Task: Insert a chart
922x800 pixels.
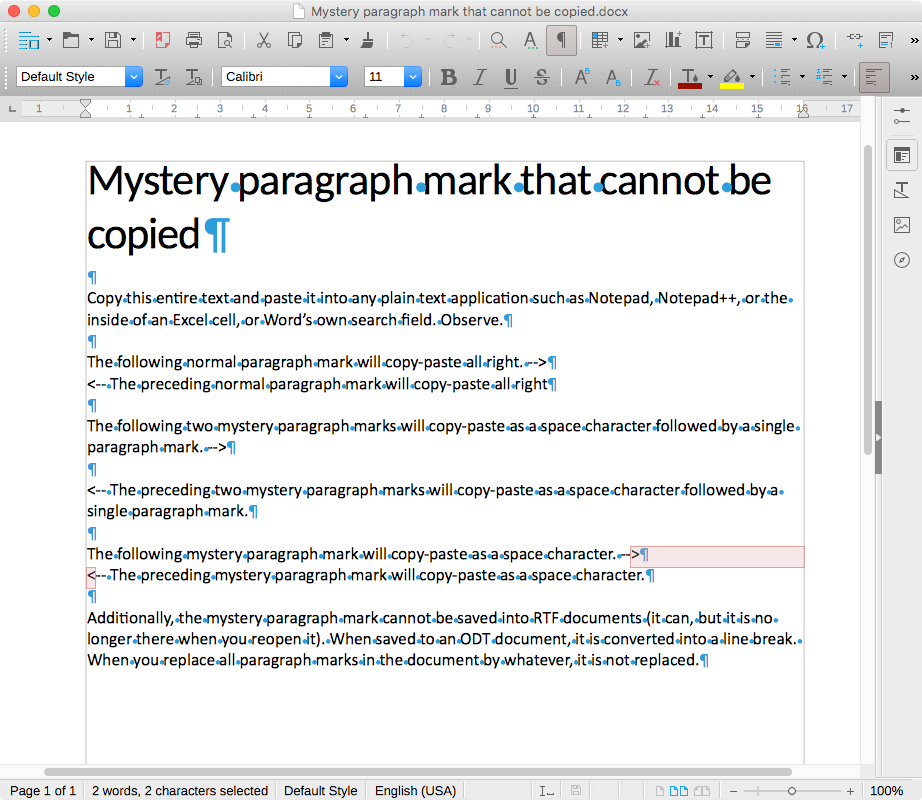Action: (x=675, y=40)
